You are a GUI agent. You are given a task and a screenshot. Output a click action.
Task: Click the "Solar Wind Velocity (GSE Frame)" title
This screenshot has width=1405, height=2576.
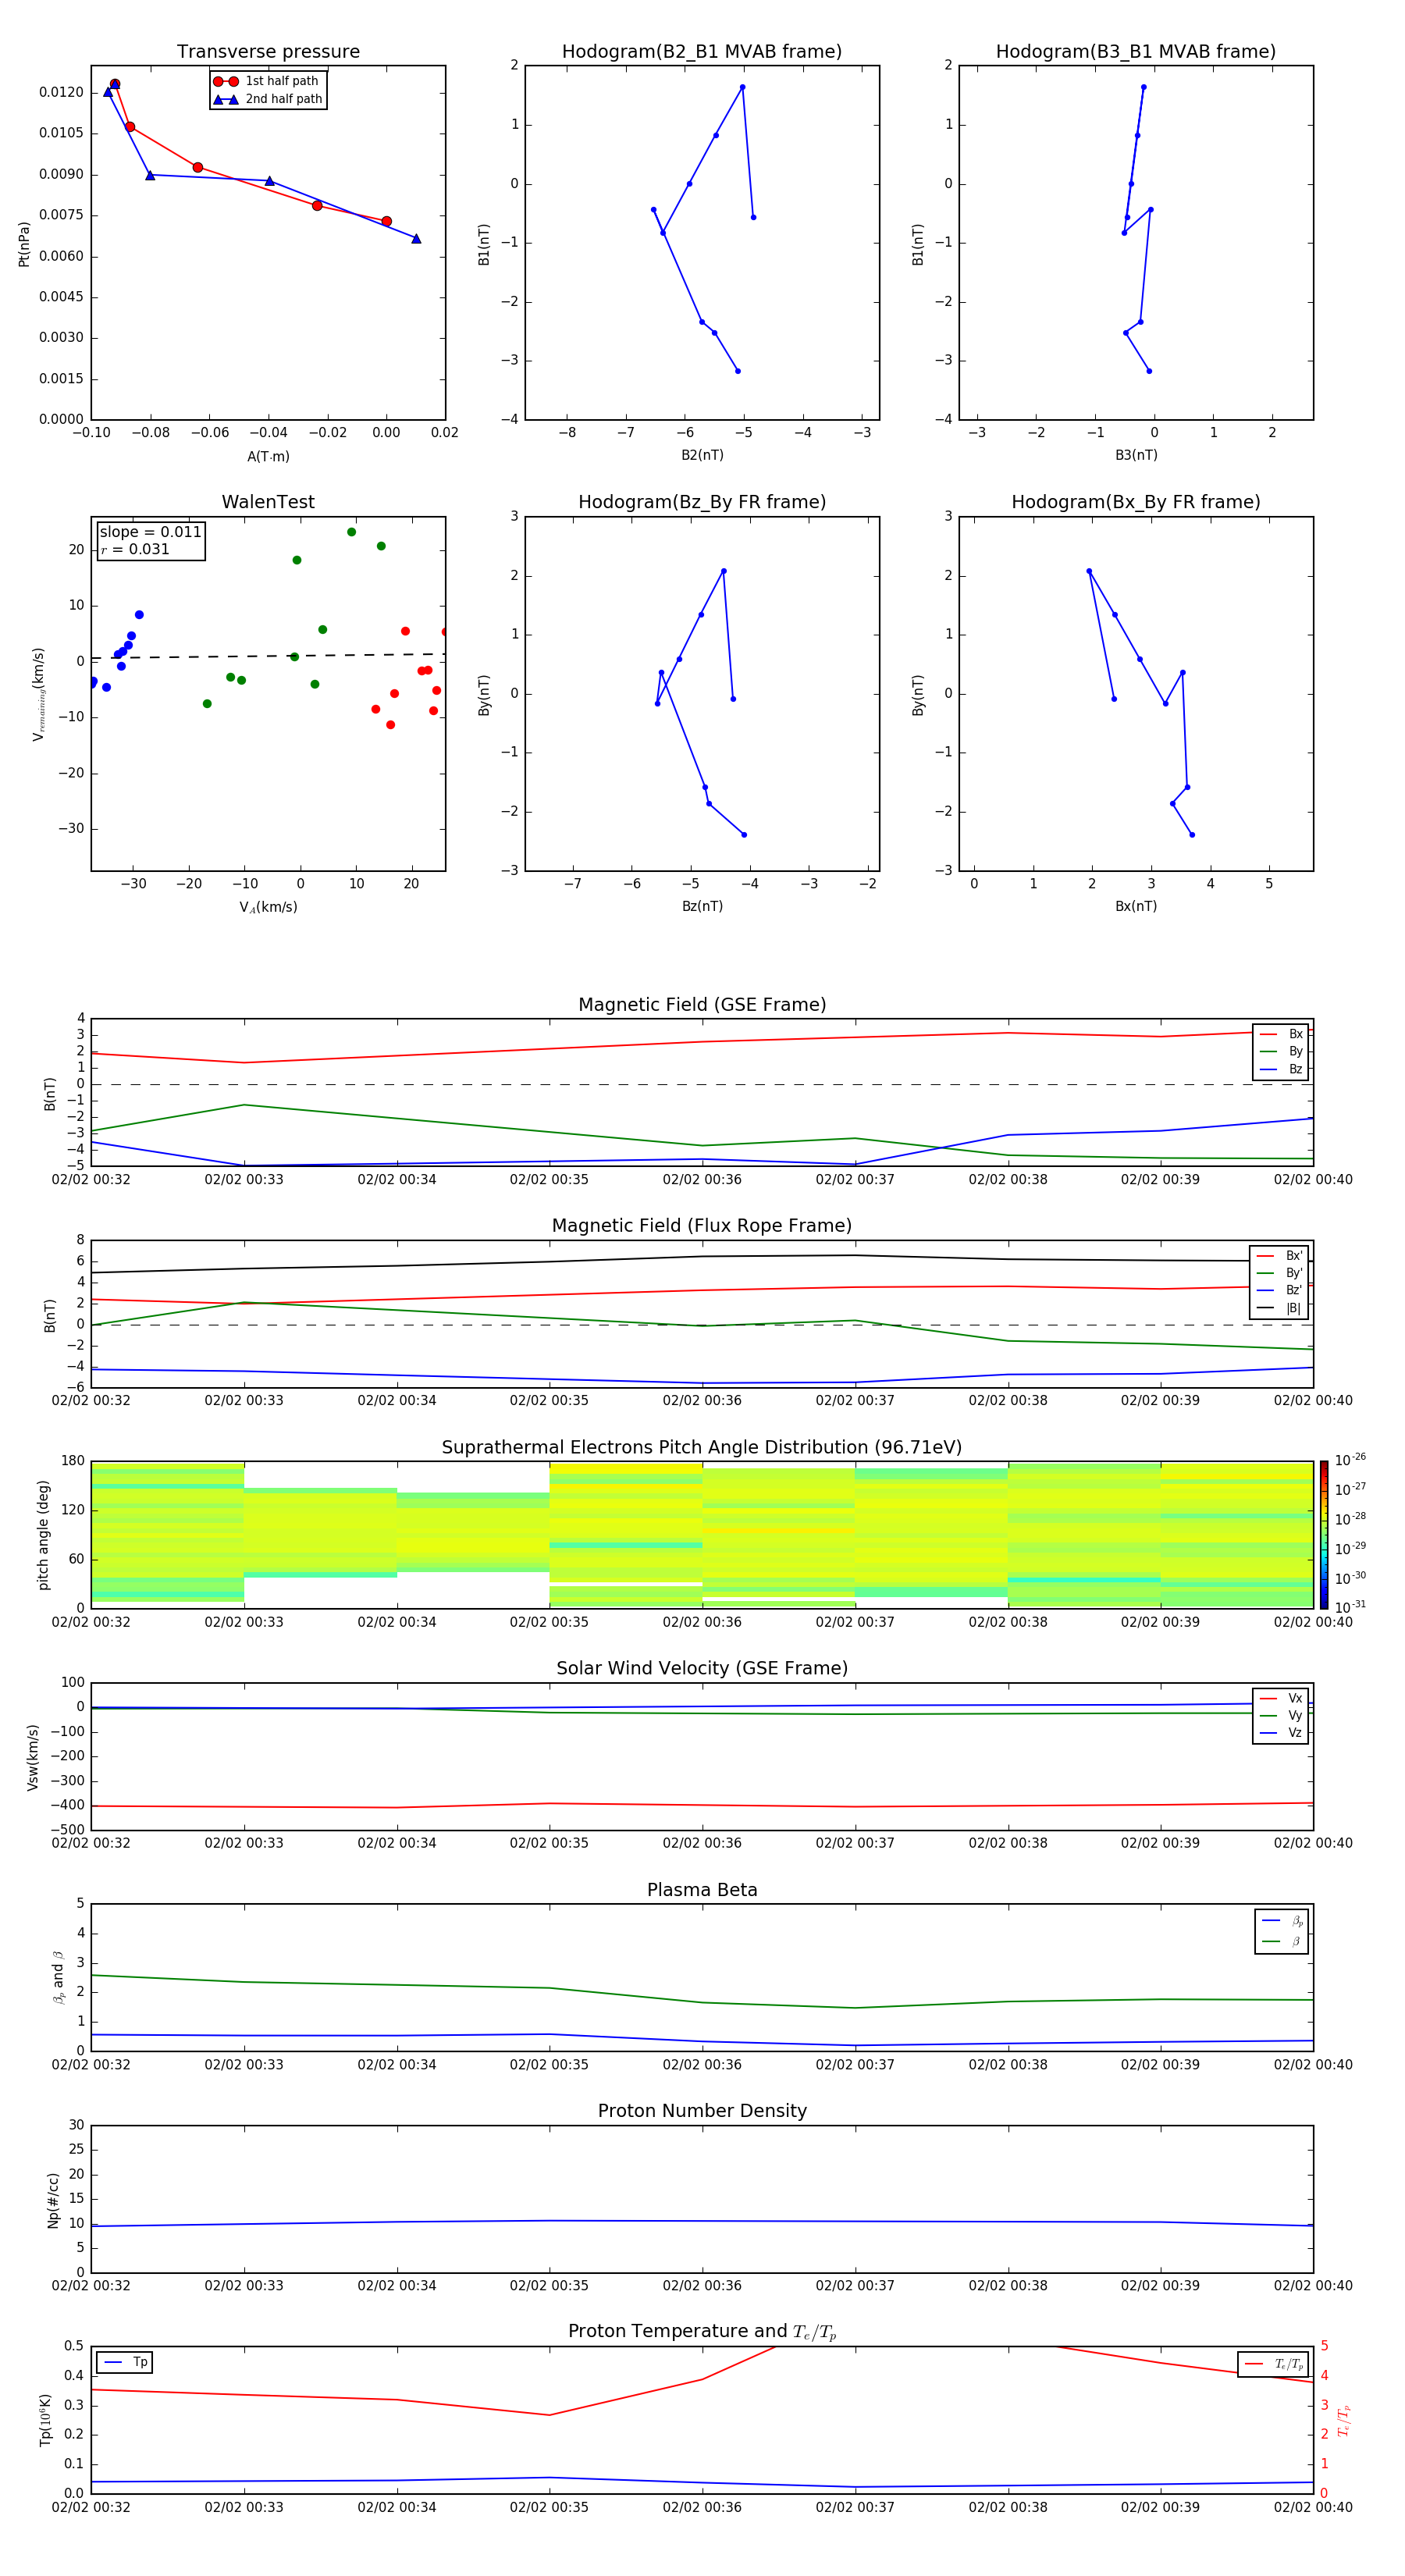point(702,1668)
